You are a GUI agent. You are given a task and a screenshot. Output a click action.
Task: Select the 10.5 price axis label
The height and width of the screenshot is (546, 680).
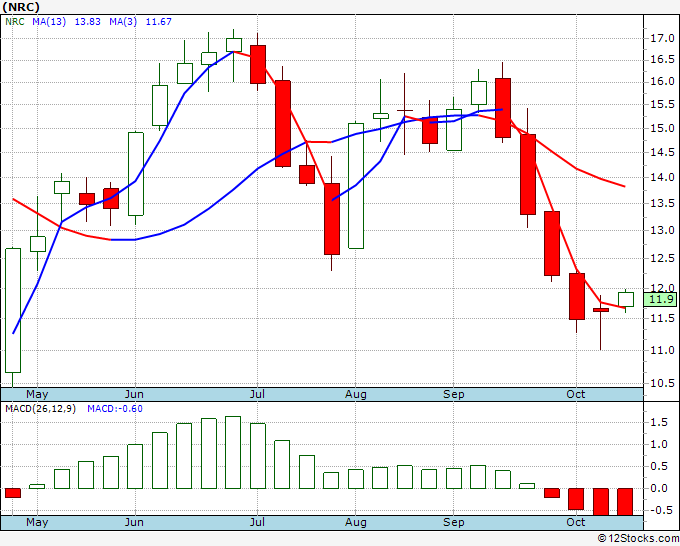pyautogui.click(x=662, y=383)
